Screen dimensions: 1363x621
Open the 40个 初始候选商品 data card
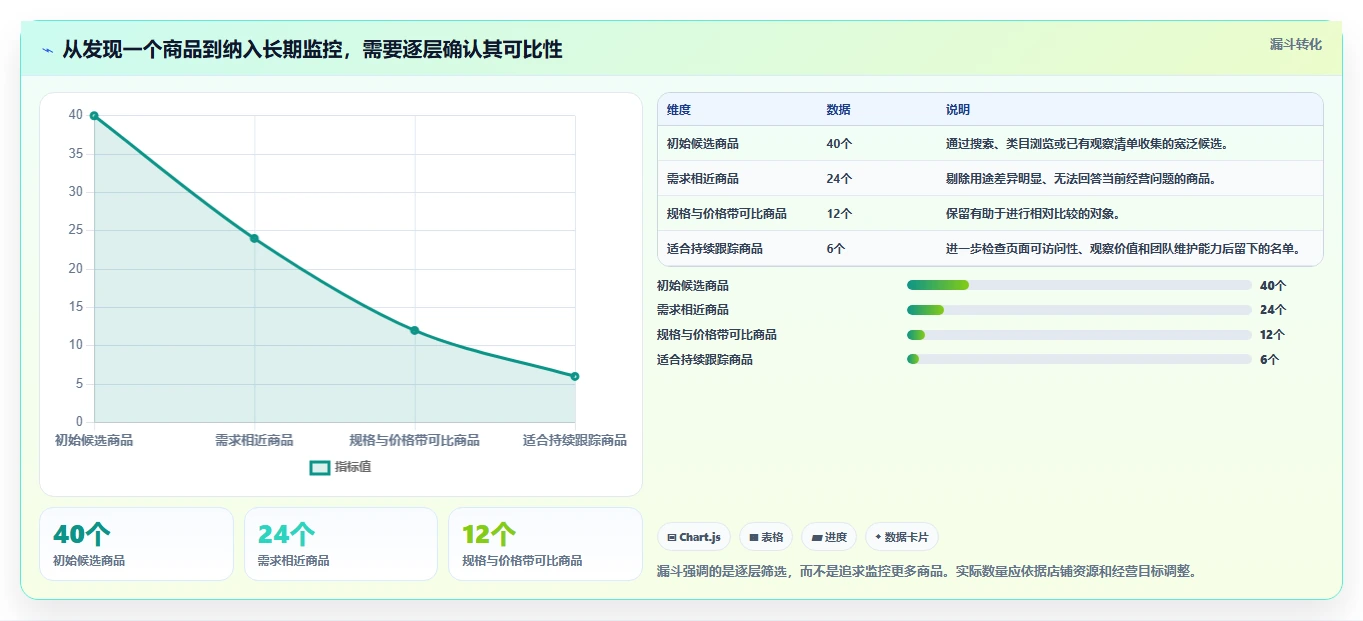click(x=136, y=544)
